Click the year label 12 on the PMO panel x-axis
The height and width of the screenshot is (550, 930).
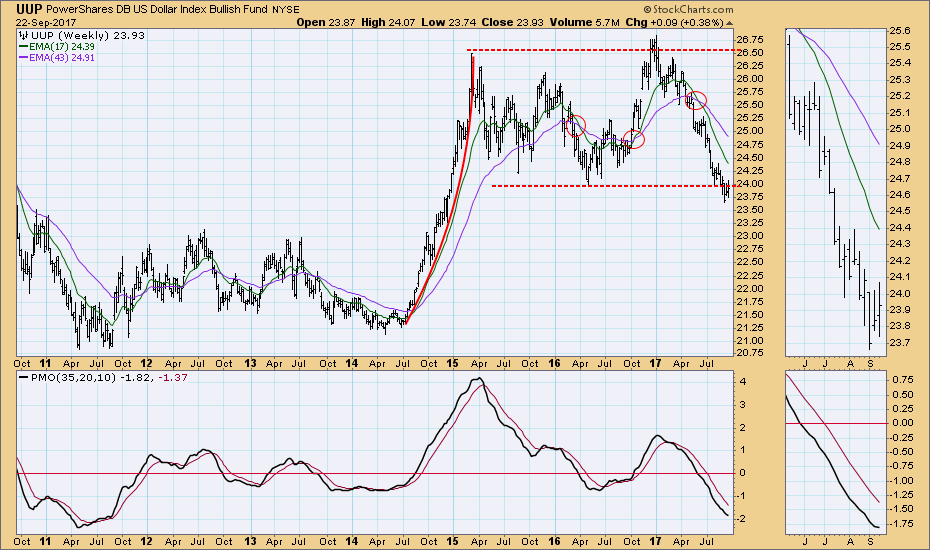click(146, 541)
